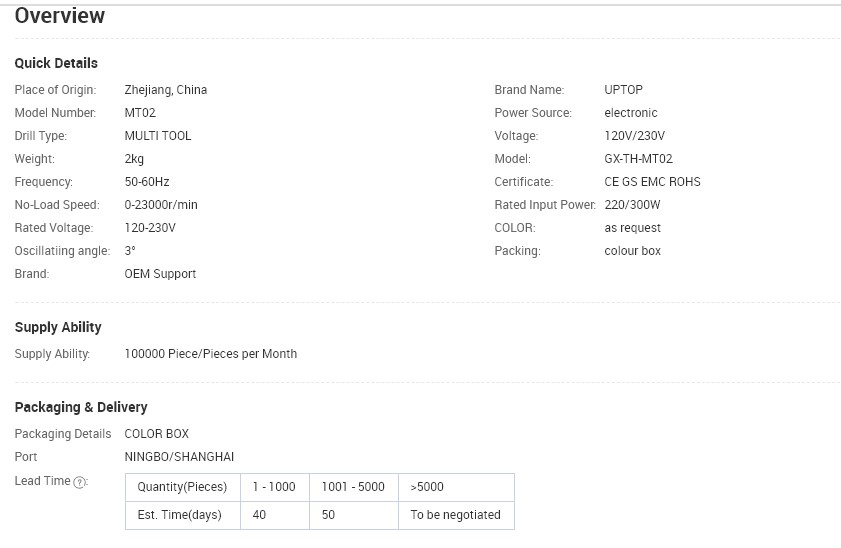Click the UPTOP brand name value
The height and width of the screenshot is (548, 841).
(623, 90)
